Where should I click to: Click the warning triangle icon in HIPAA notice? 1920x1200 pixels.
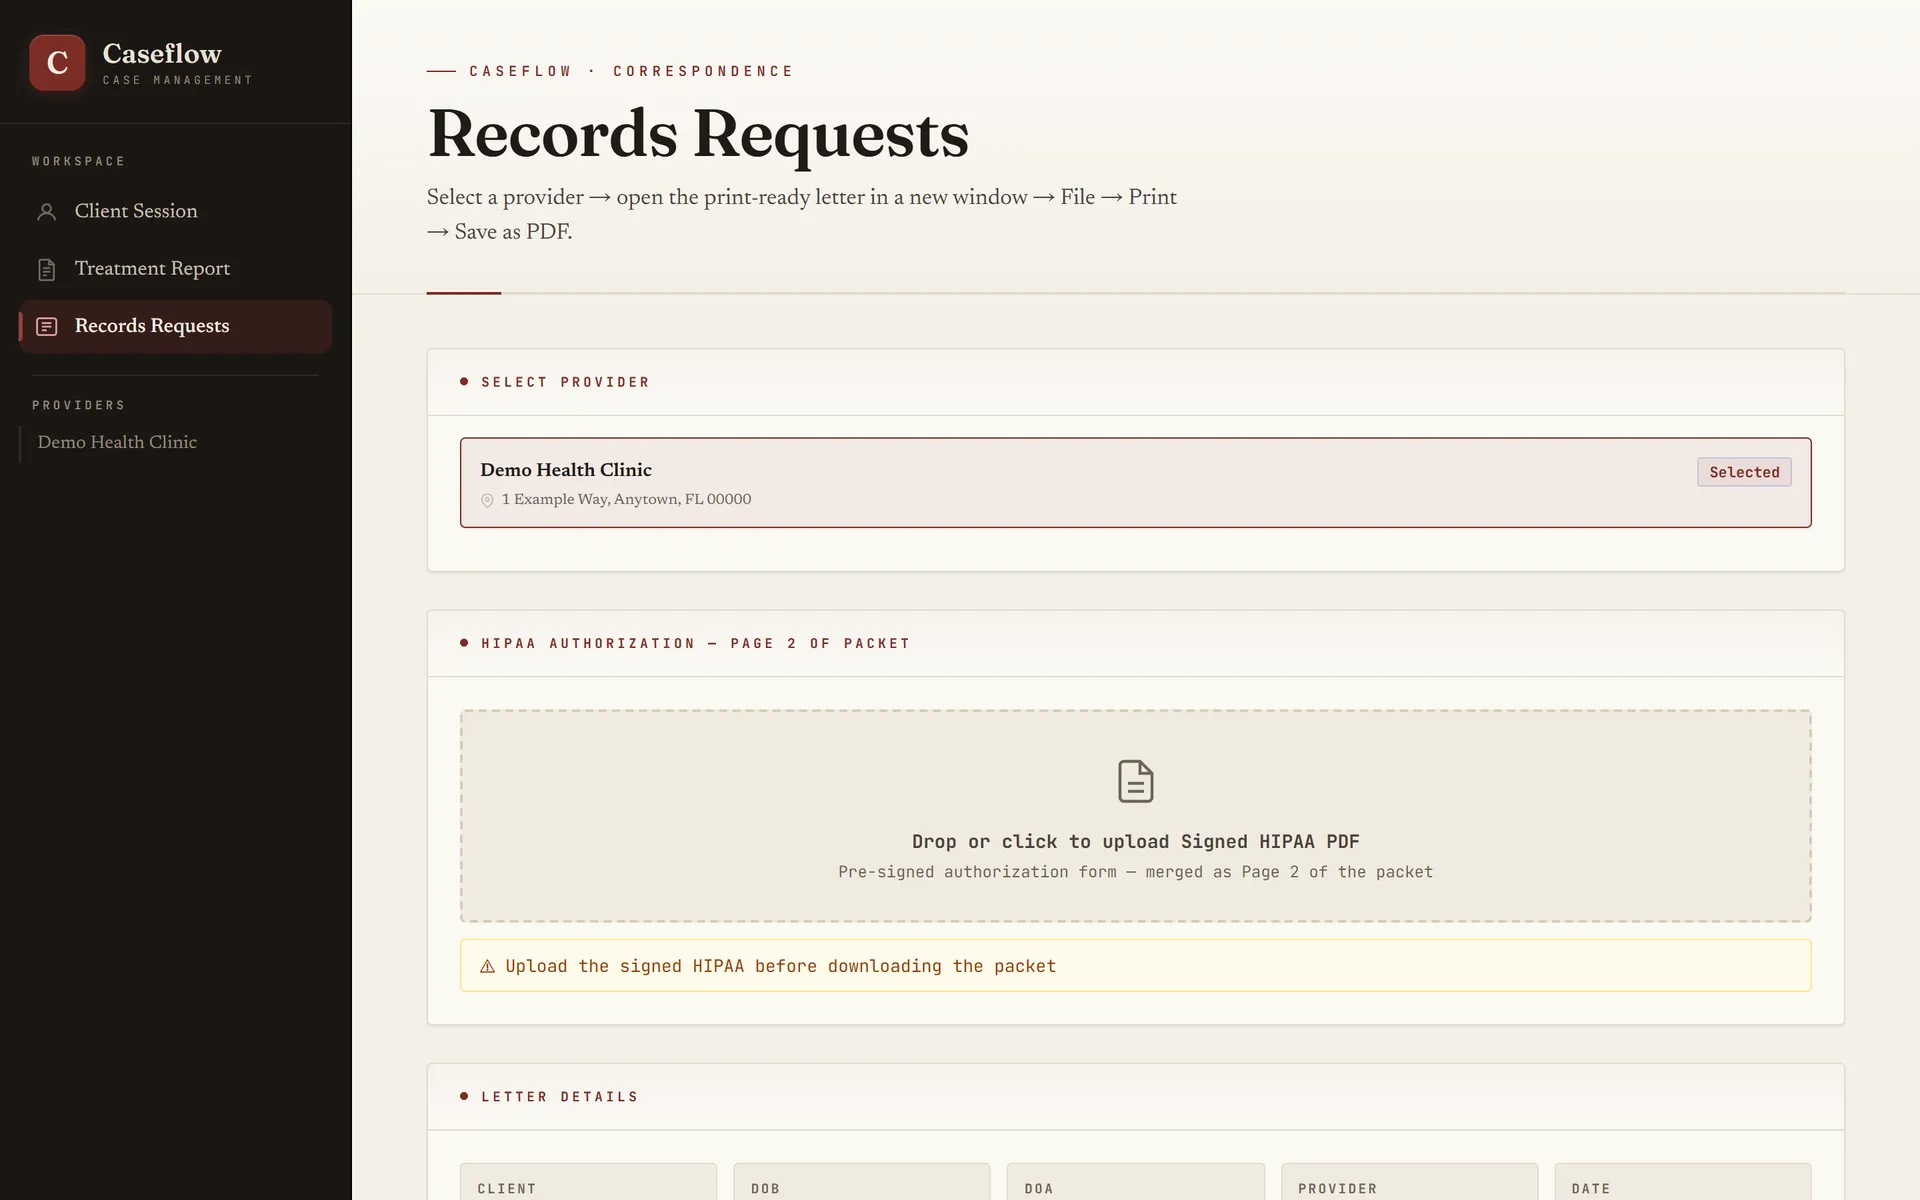click(x=487, y=967)
